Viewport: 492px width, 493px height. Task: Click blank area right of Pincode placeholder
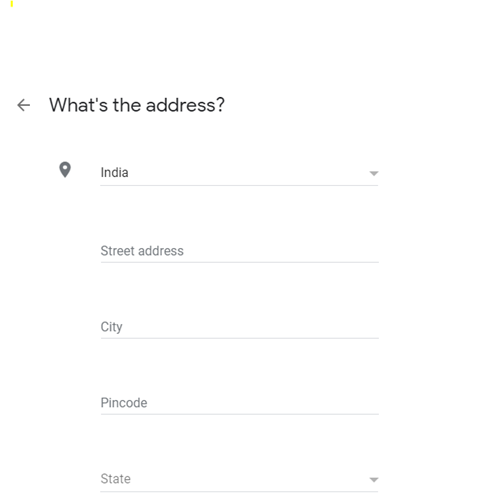(263, 403)
